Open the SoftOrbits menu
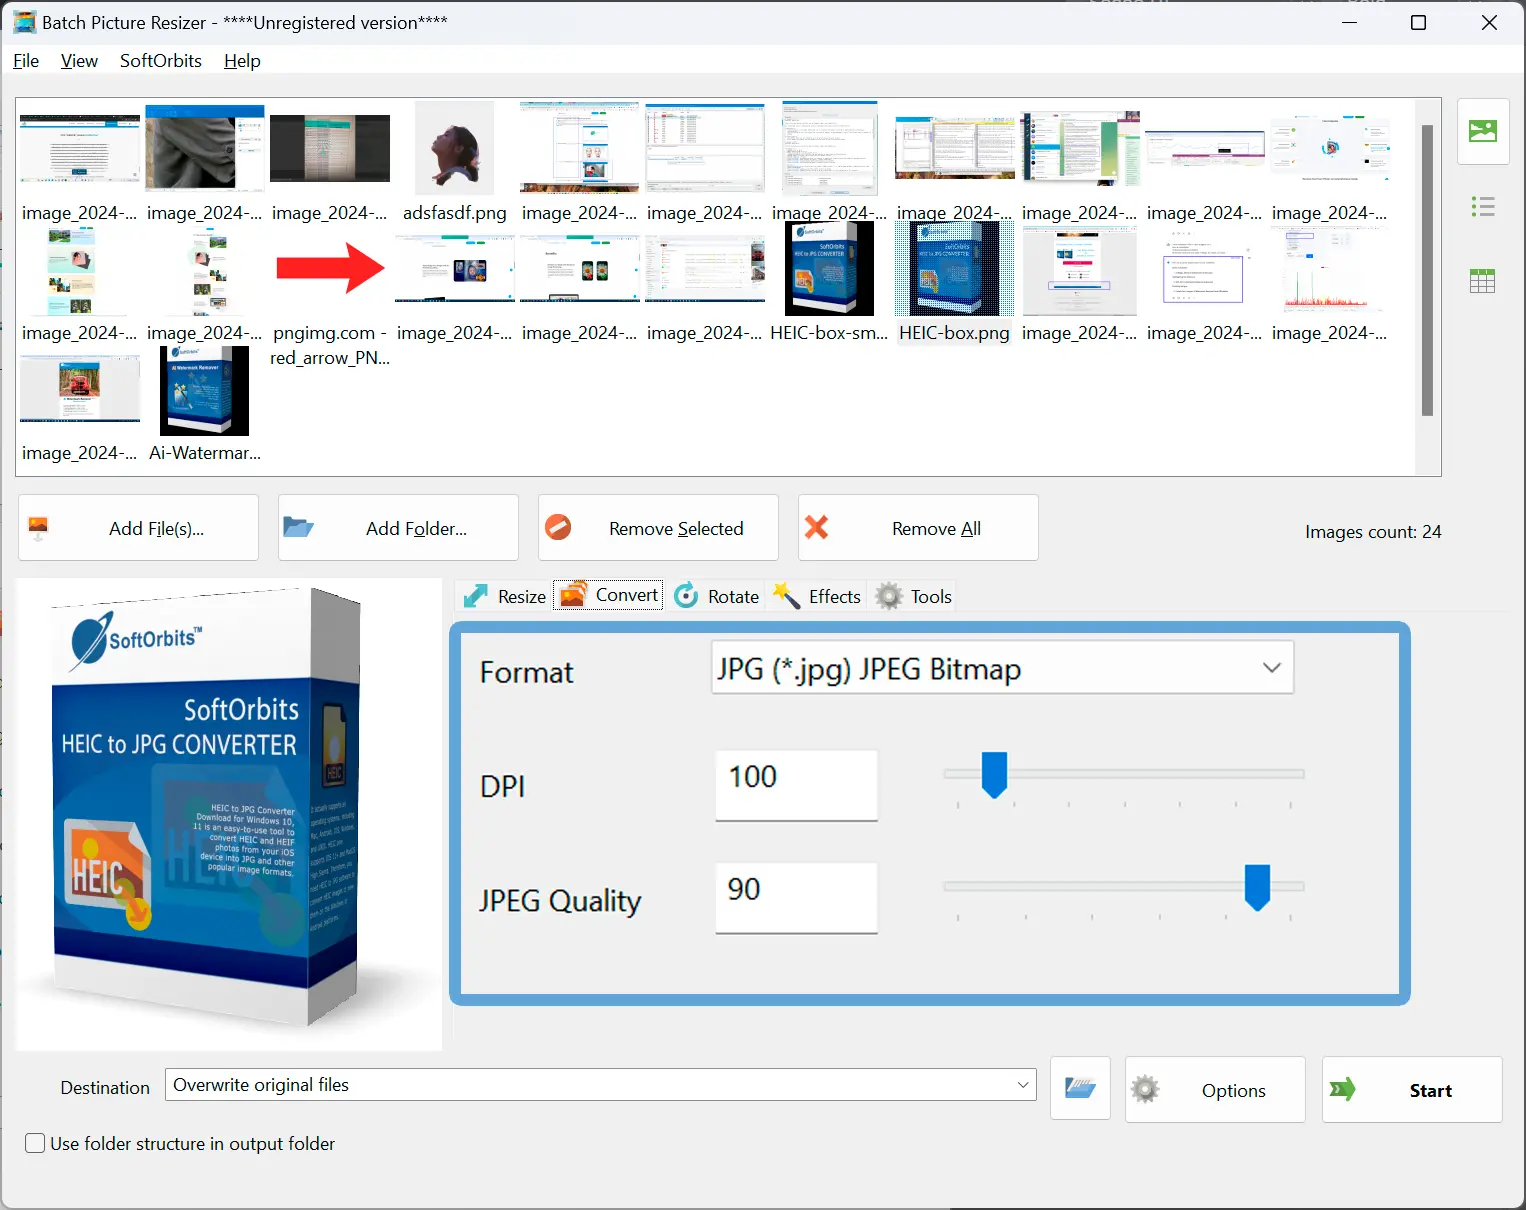1526x1210 pixels. (x=161, y=61)
